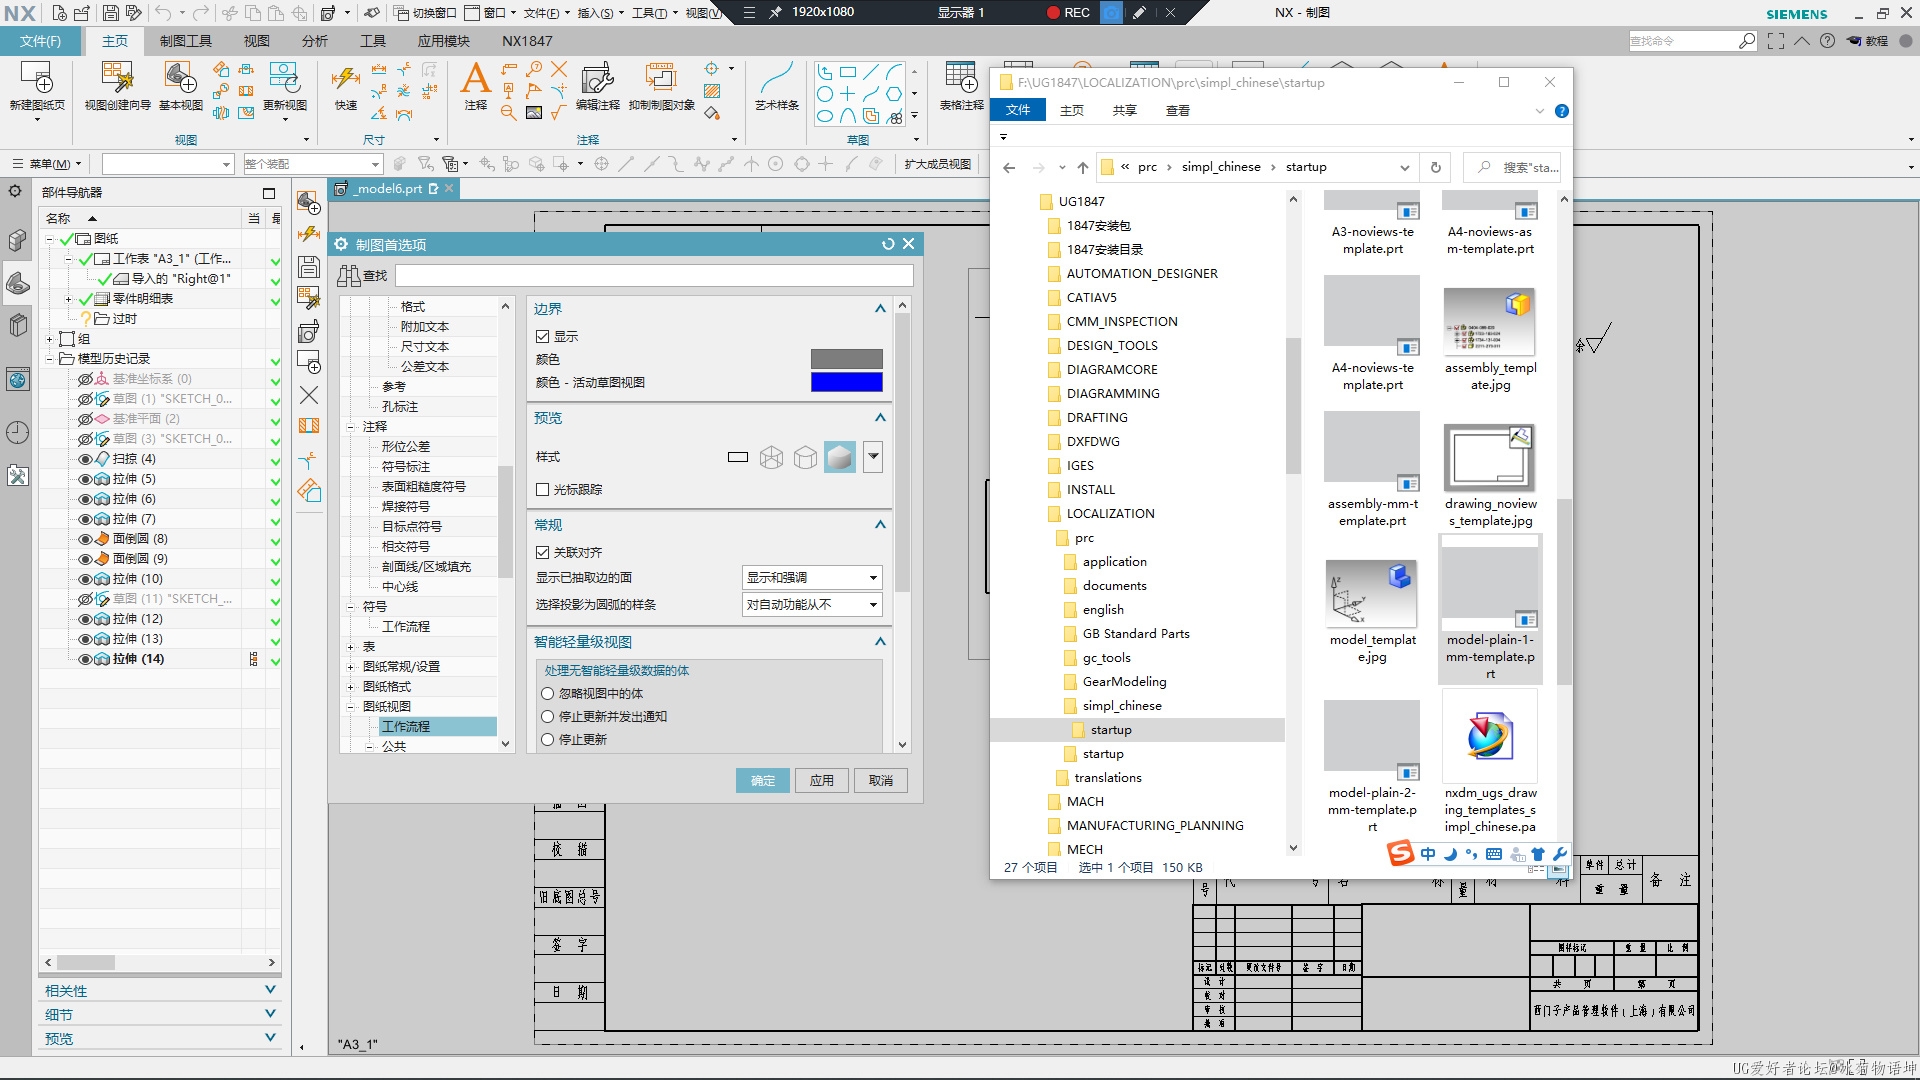
Task: Collapse the 智能轻量级视图 section
Action: [x=880, y=642]
